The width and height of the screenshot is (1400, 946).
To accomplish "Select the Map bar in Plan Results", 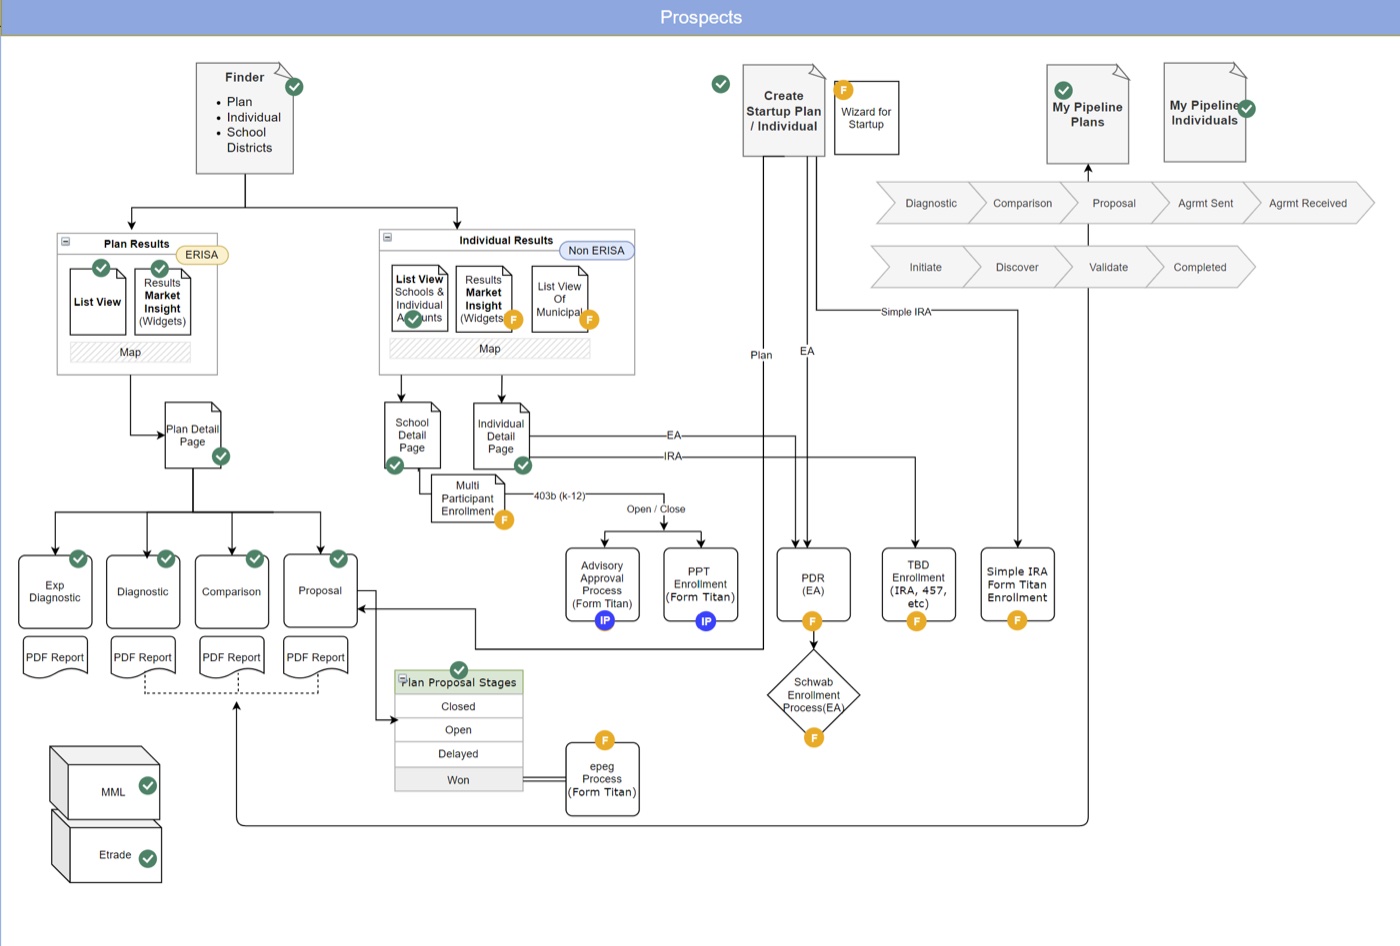I will click(x=130, y=352).
